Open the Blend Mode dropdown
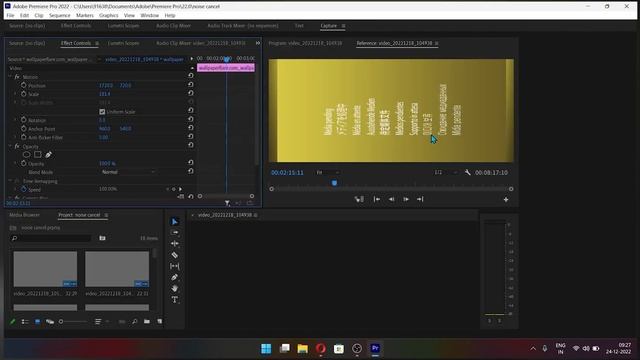640x360 pixels. click(x=128, y=172)
